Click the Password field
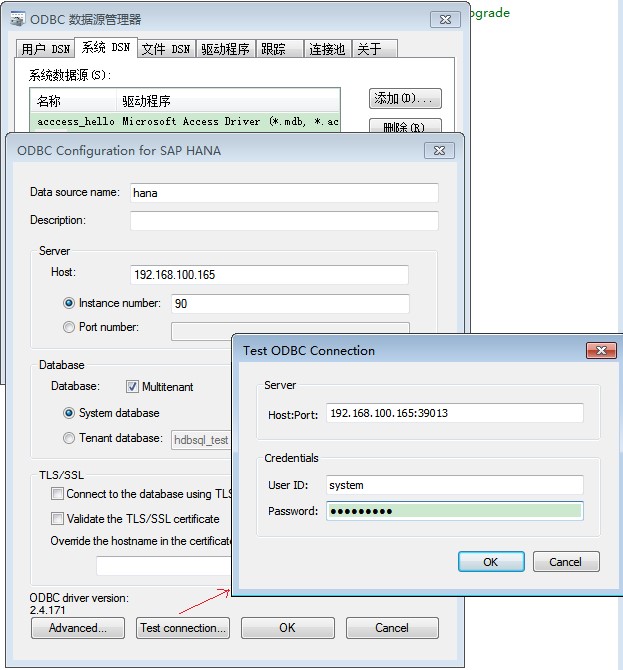The image size is (623, 670). 454,511
